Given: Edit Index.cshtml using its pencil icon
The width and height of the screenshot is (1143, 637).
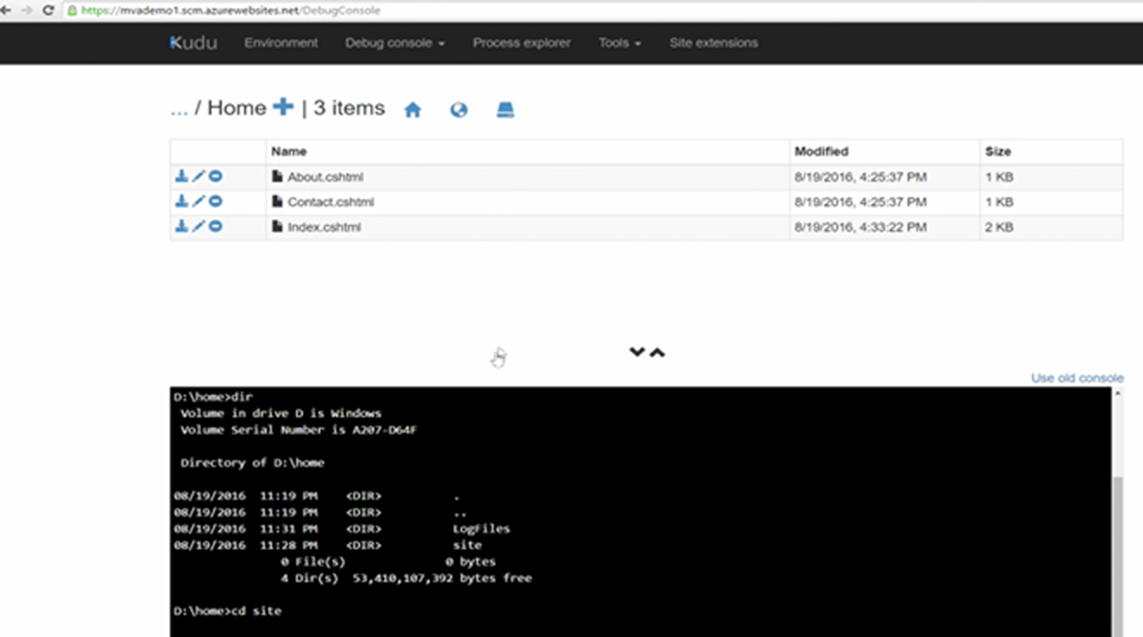Looking at the screenshot, I should (197, 226).
